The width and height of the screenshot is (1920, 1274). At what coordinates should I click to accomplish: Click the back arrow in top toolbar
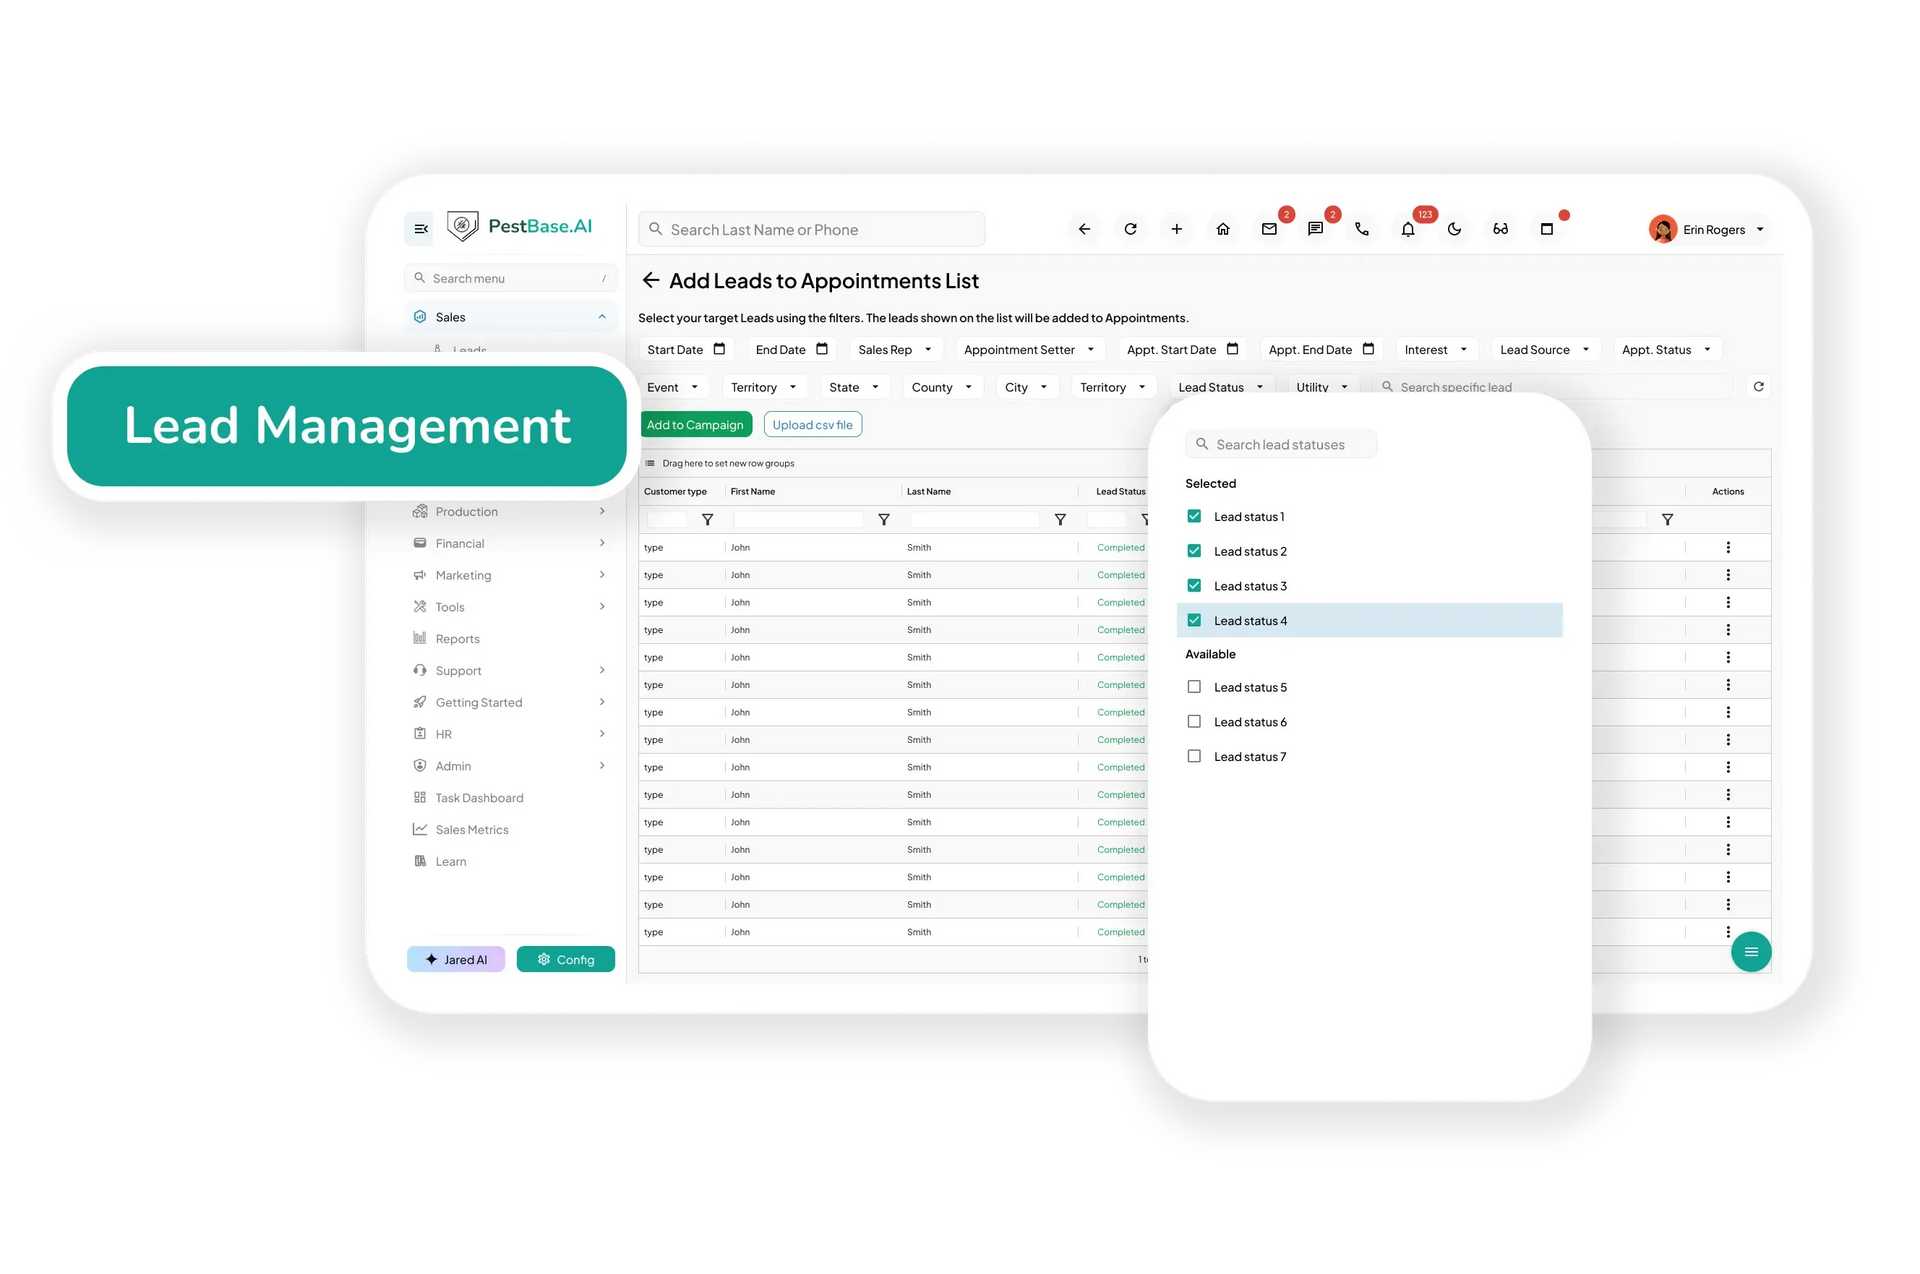coord(1084,229)
